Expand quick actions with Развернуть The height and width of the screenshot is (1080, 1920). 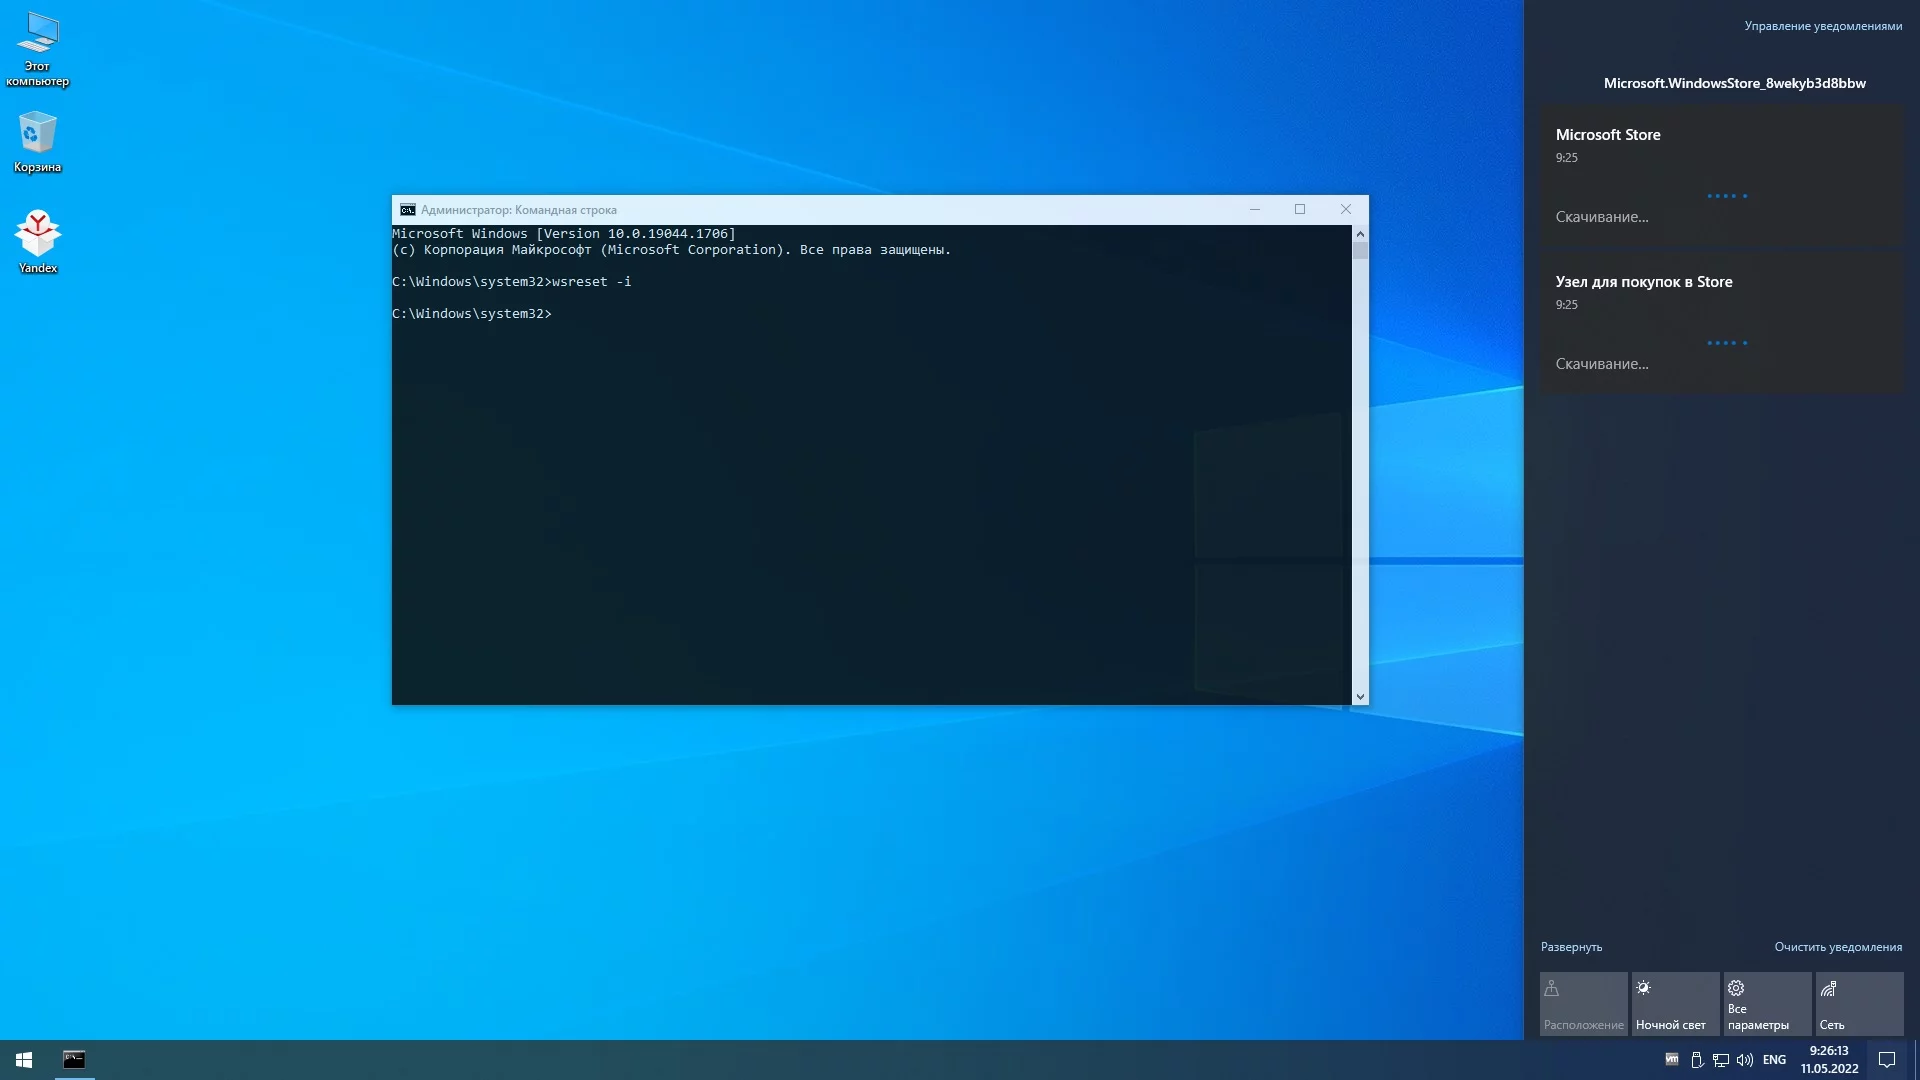1571,947
